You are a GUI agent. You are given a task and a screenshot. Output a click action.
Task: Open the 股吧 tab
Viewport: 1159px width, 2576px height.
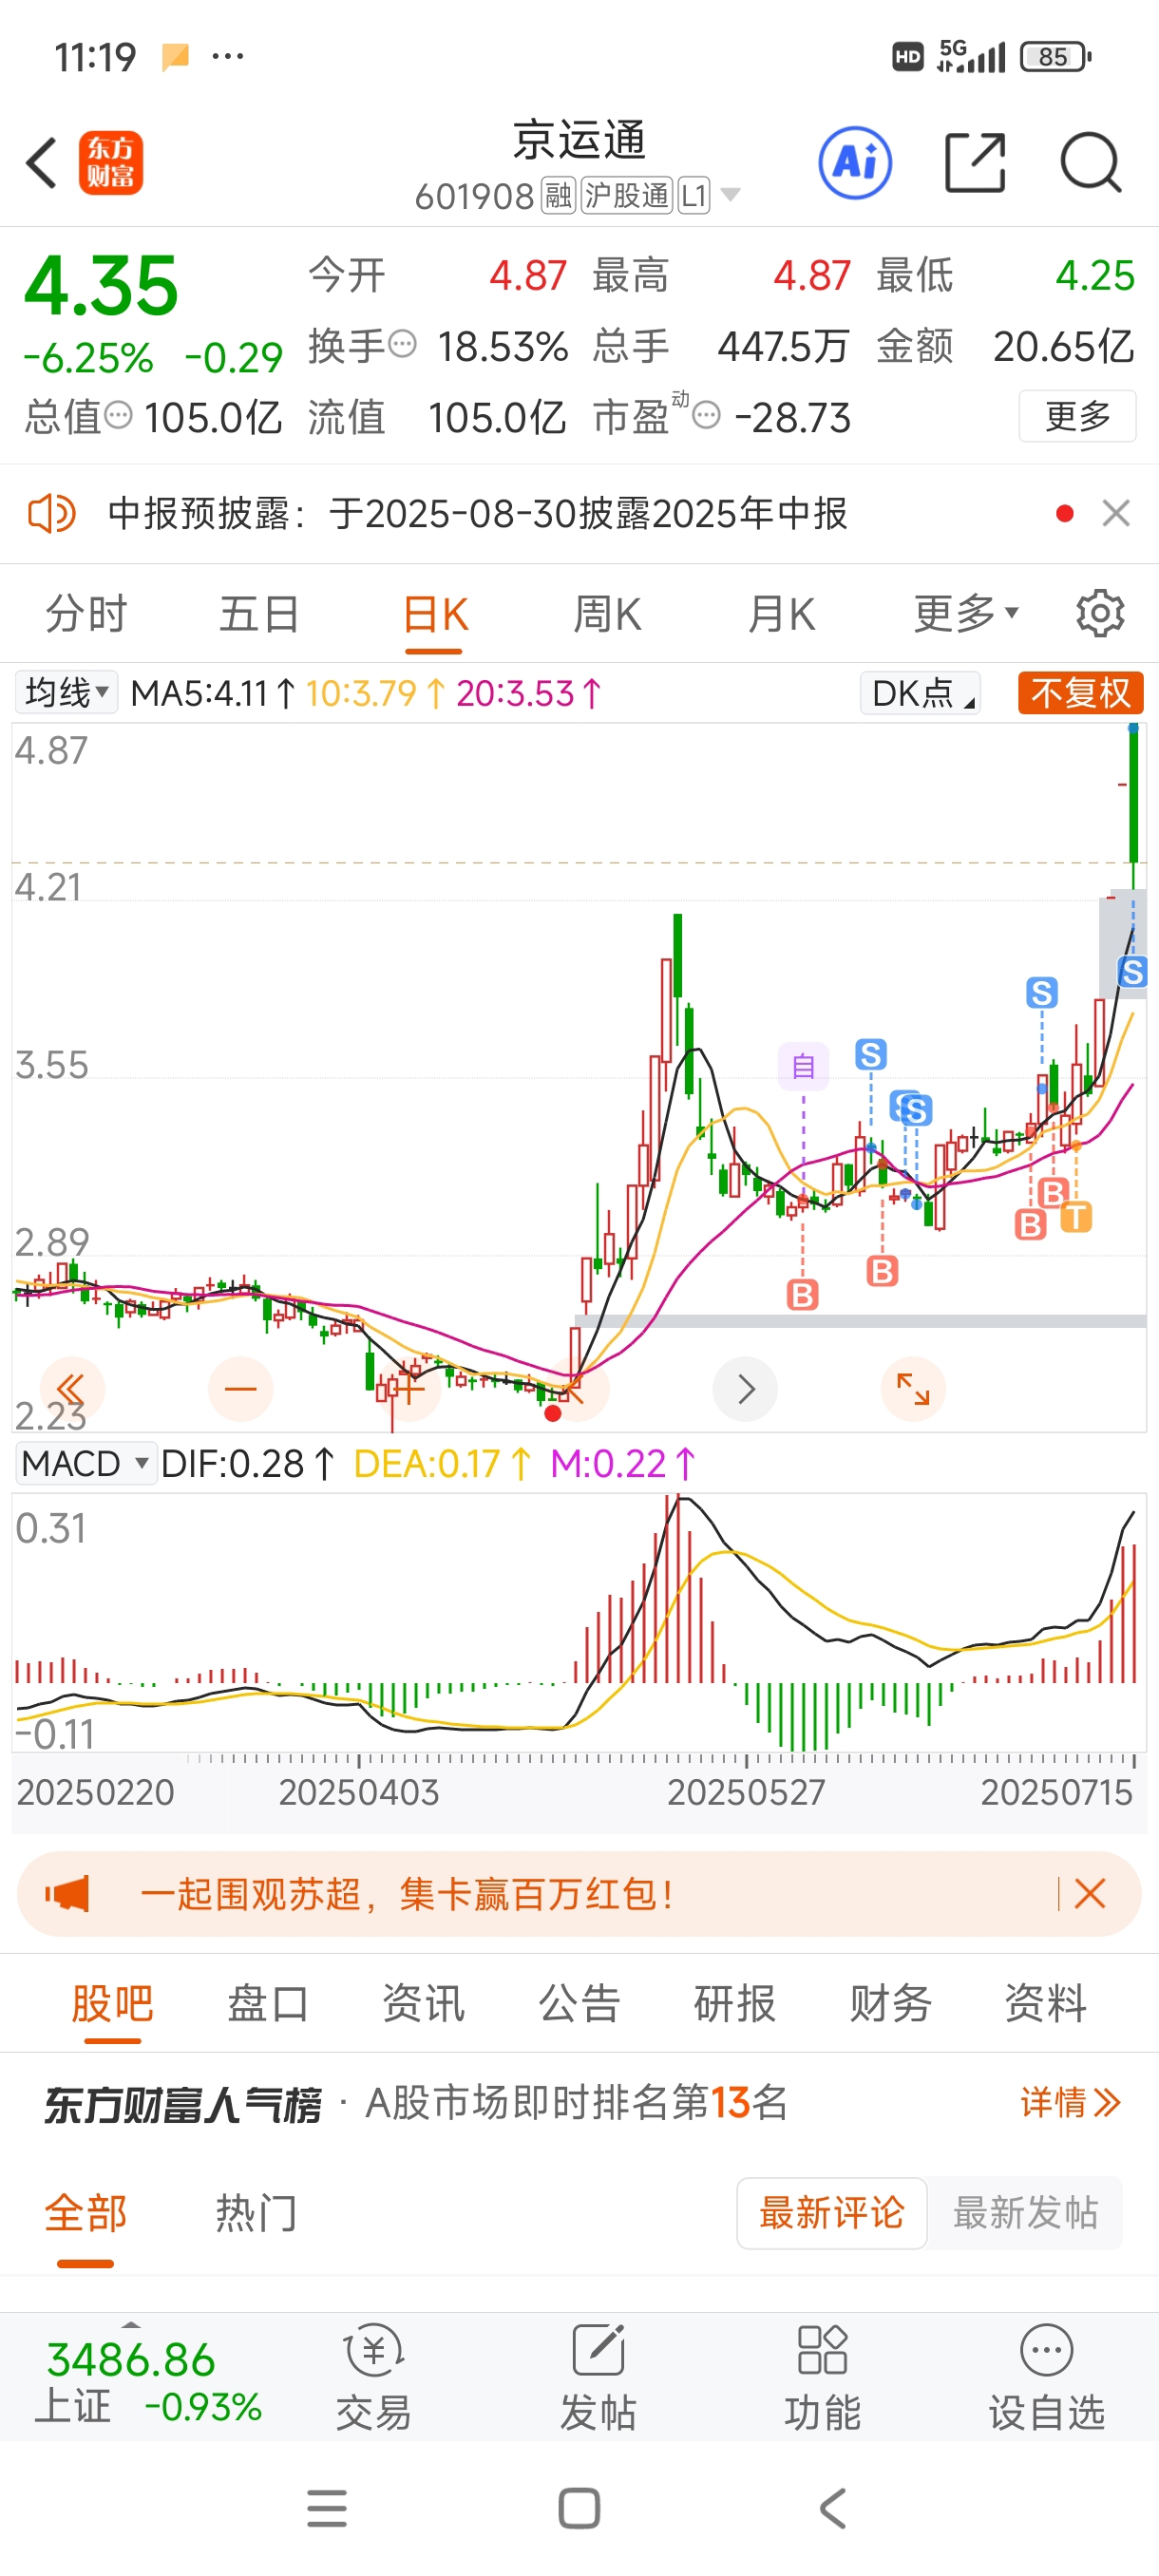112,2003
